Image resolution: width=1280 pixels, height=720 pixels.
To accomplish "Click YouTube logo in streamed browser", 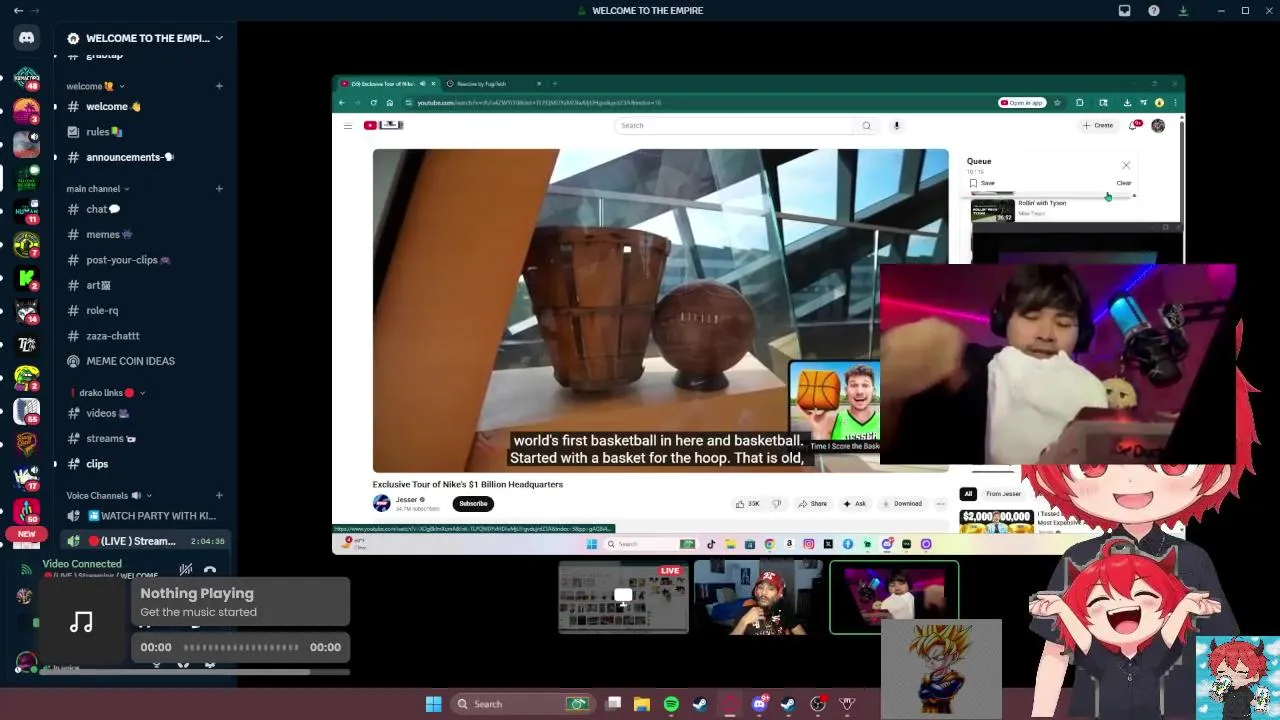I will (383, 126).
